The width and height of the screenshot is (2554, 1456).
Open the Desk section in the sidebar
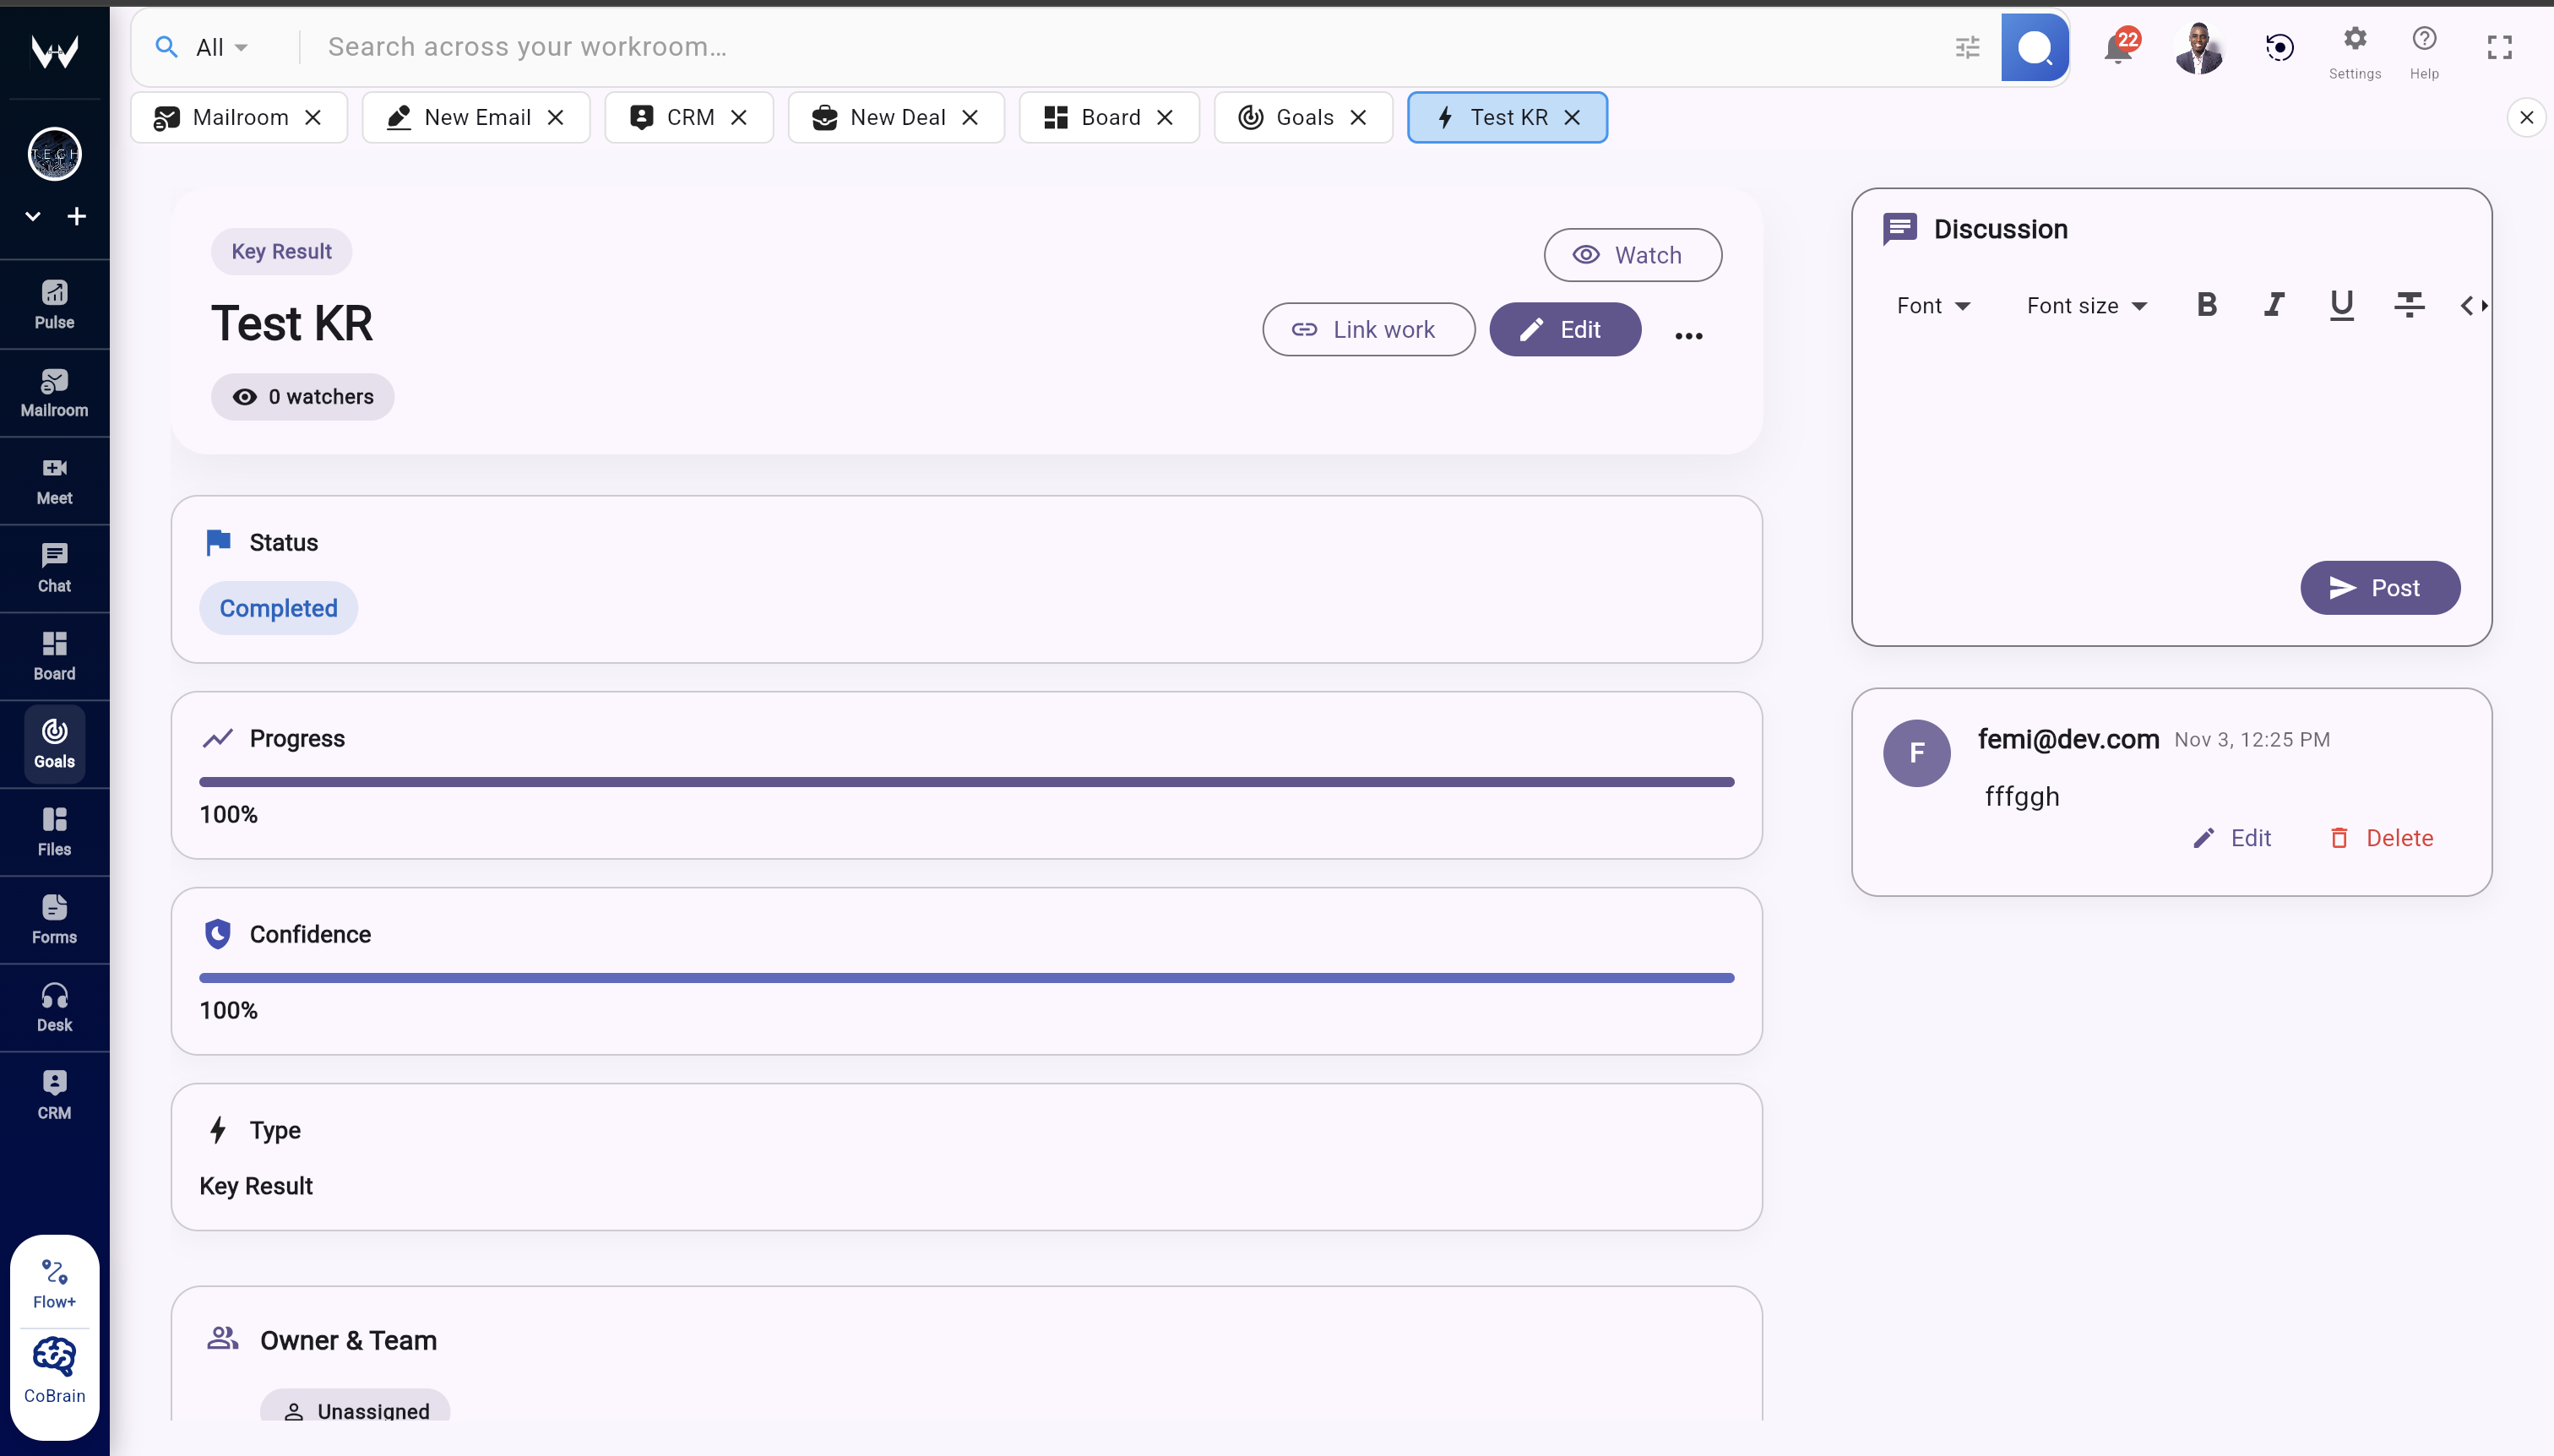point(54,1006)
